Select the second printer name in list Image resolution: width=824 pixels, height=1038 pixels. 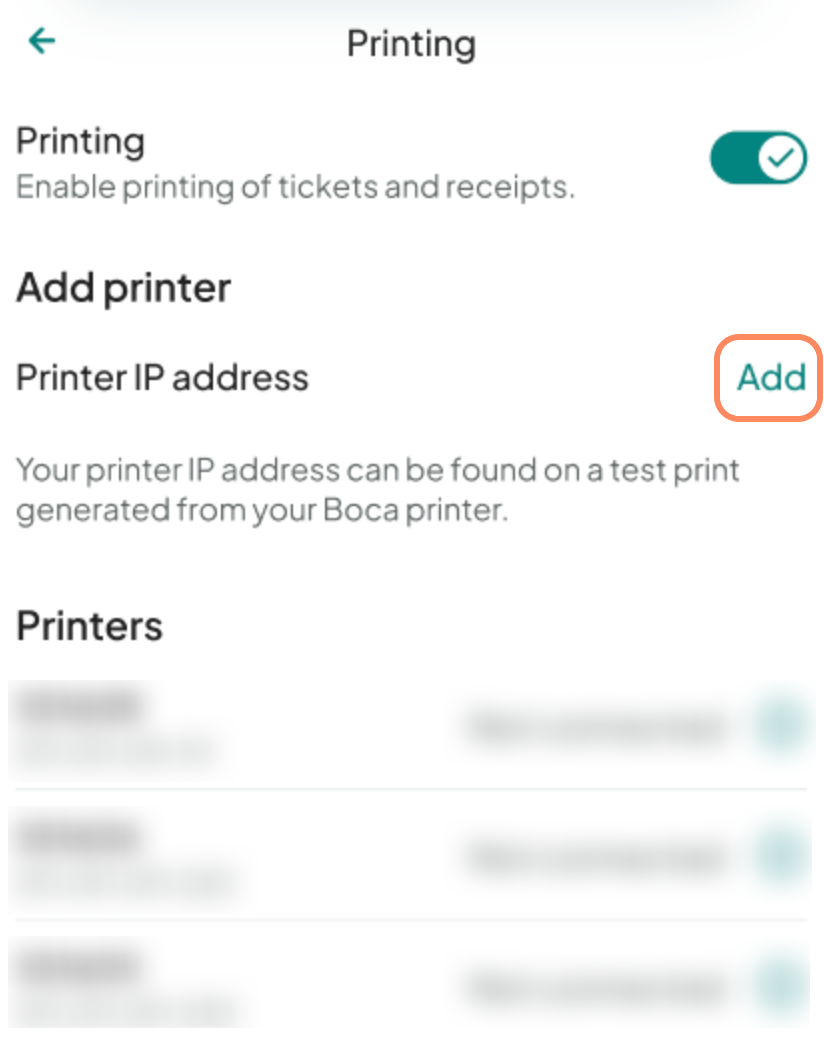80,838
